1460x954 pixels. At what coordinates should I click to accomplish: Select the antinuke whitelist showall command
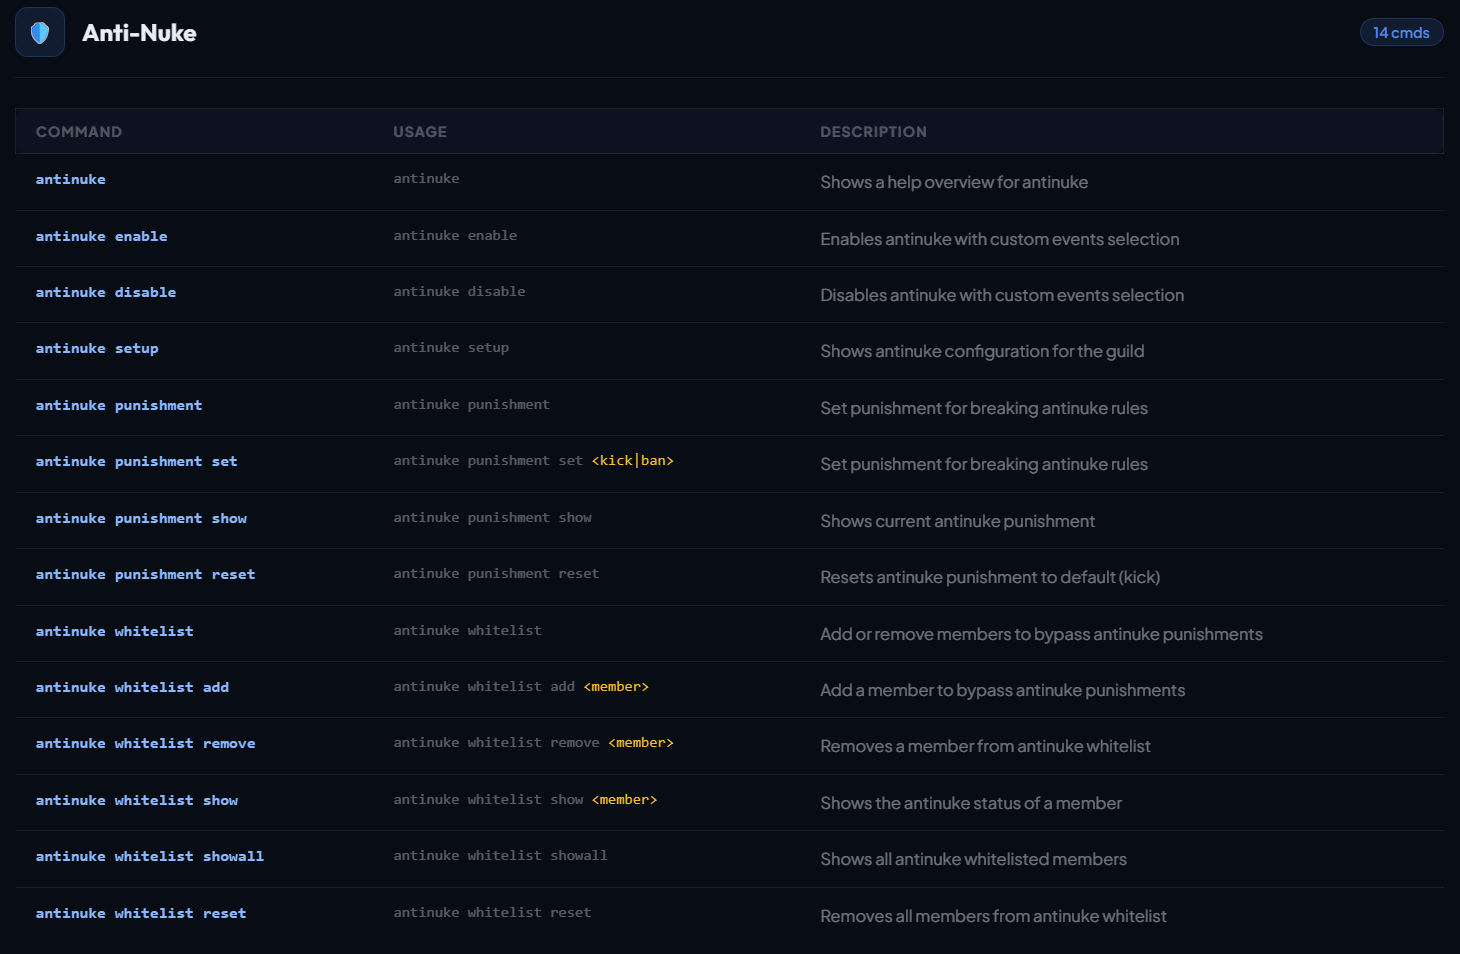click(x=150, y=857)
